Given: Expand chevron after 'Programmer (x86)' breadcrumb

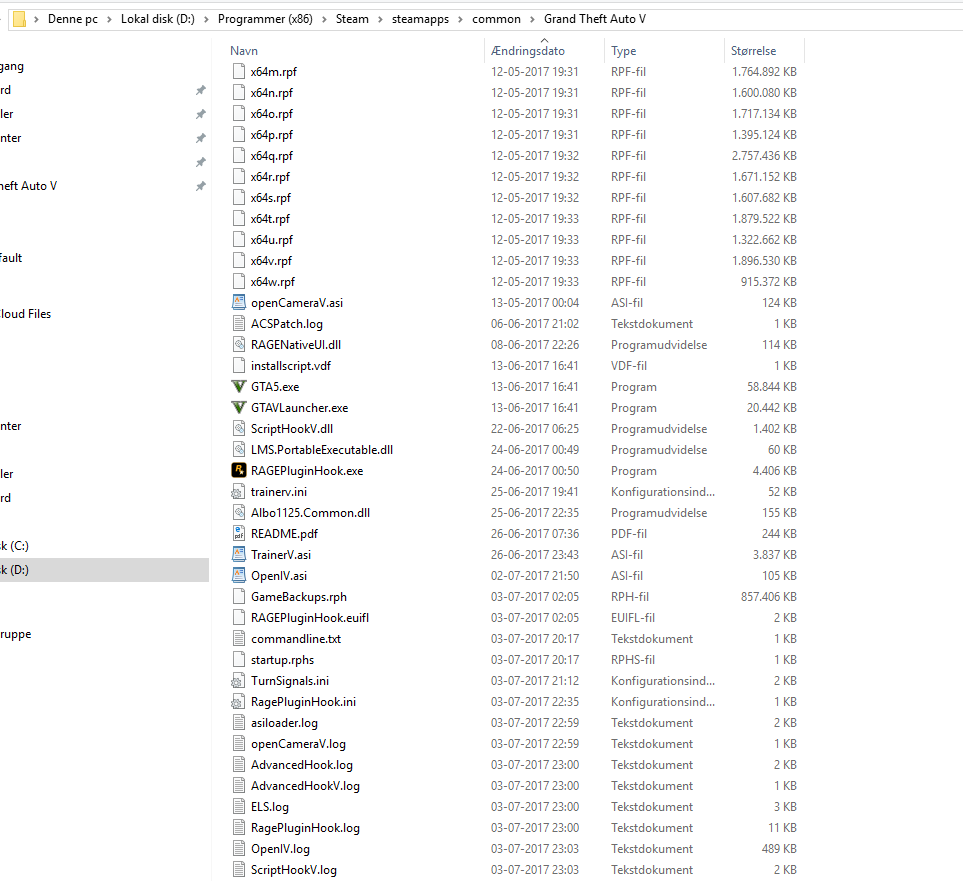Looking at the screenshot, I should 324,19.
